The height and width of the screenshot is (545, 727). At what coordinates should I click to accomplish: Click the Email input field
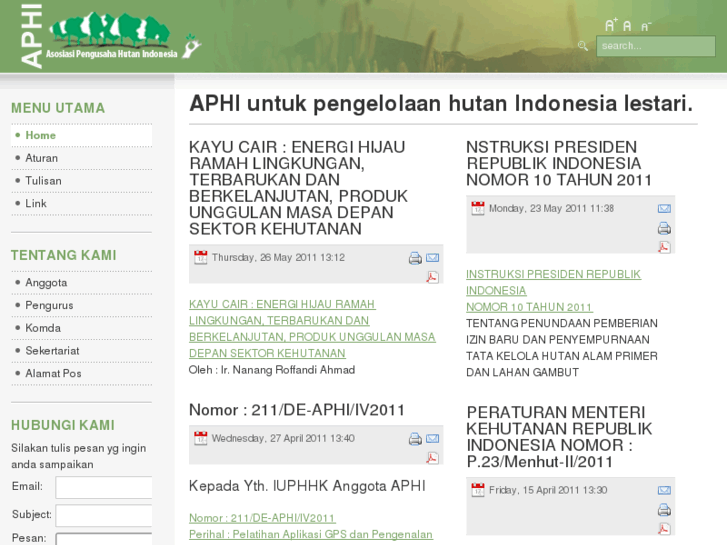[x=104, y=487]
